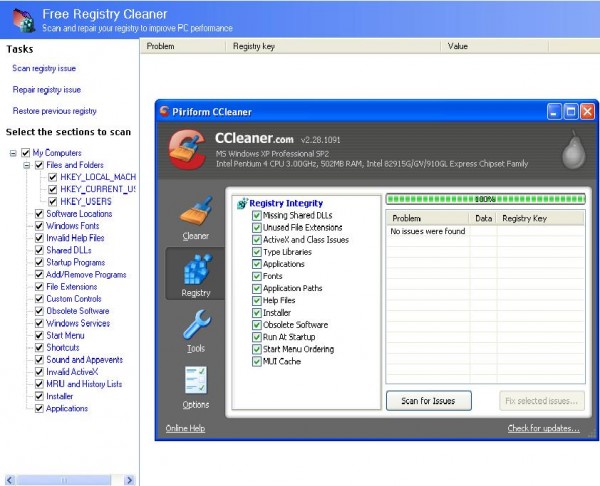The width and height of the screenshot is (600, 486).
Task: Collapse the My Computers tree node
Action: (x=13, y=153)
